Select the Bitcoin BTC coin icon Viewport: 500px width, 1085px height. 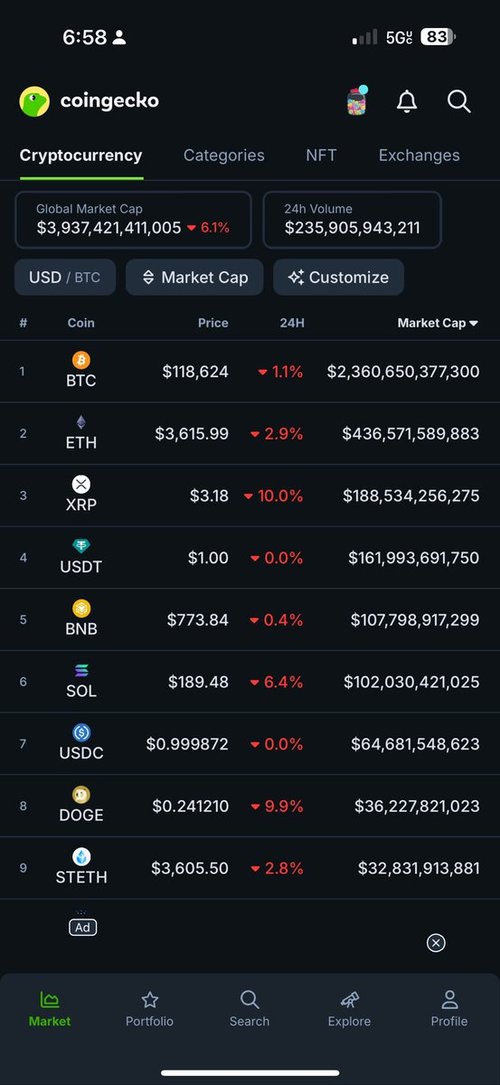pyautogui.click(x=81, y=361)
